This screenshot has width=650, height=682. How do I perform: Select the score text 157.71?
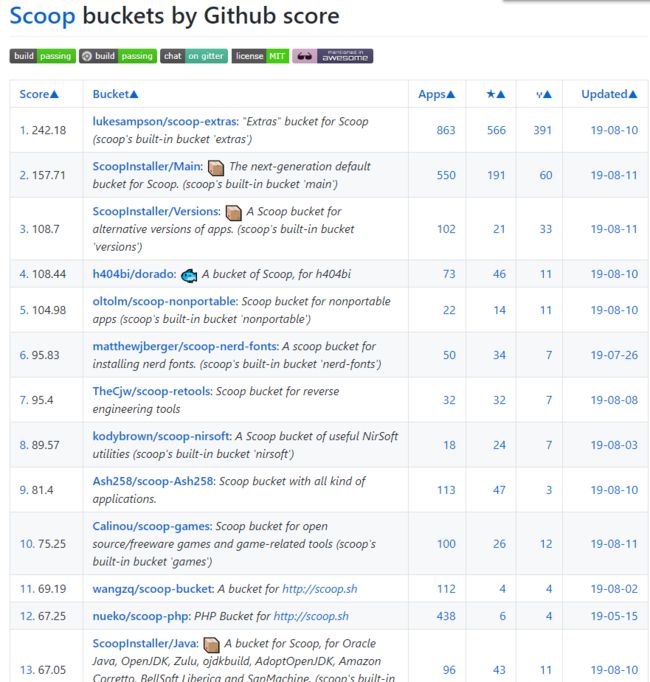(x=49, y=175)
